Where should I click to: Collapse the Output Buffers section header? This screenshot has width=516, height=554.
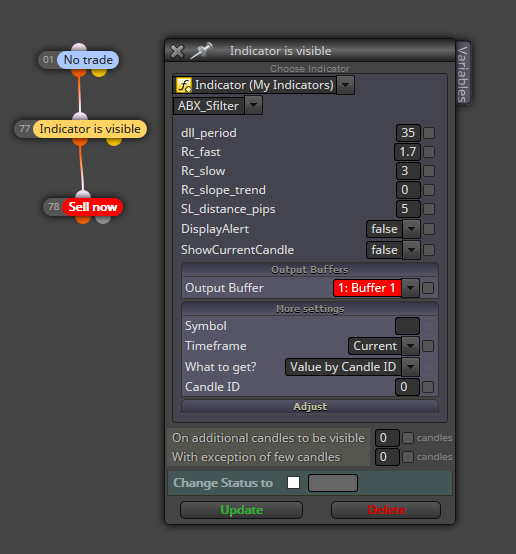pyautogui.click(x=310, y=270)
